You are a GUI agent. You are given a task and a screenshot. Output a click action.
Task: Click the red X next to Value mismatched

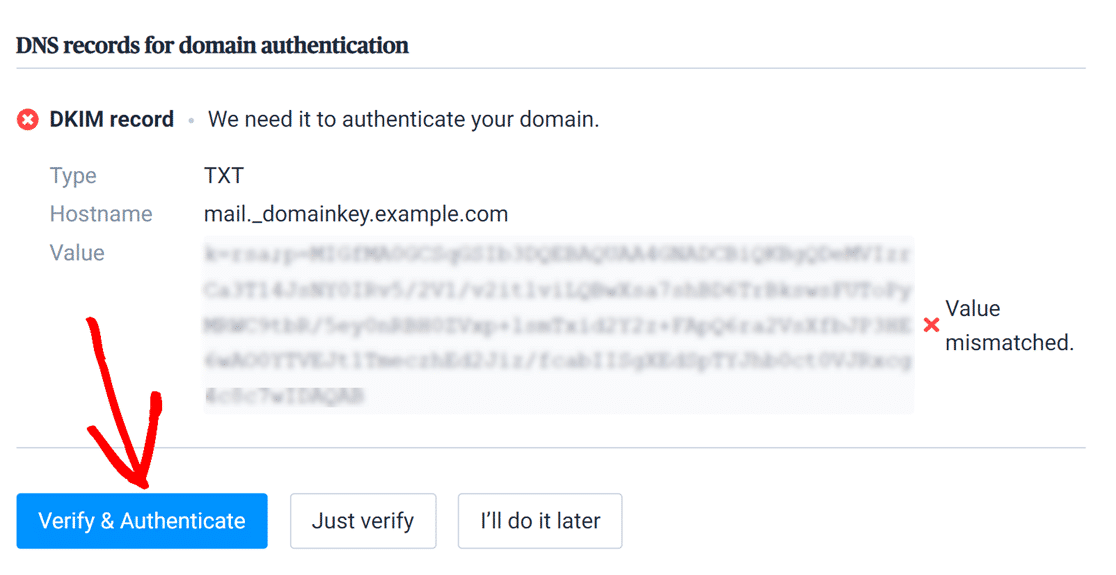pyautogui.click(x=931, y=325)
